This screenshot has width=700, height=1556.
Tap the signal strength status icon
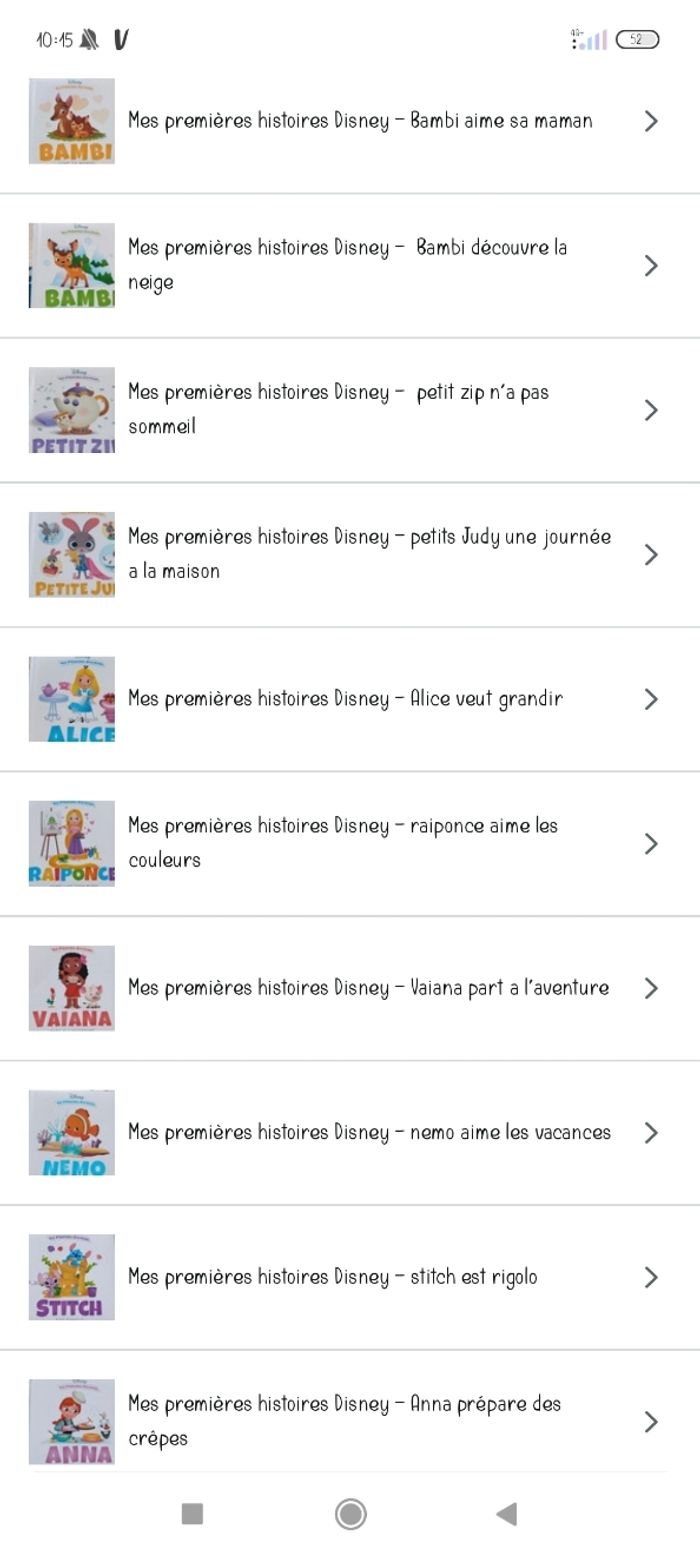coord(590,40)
